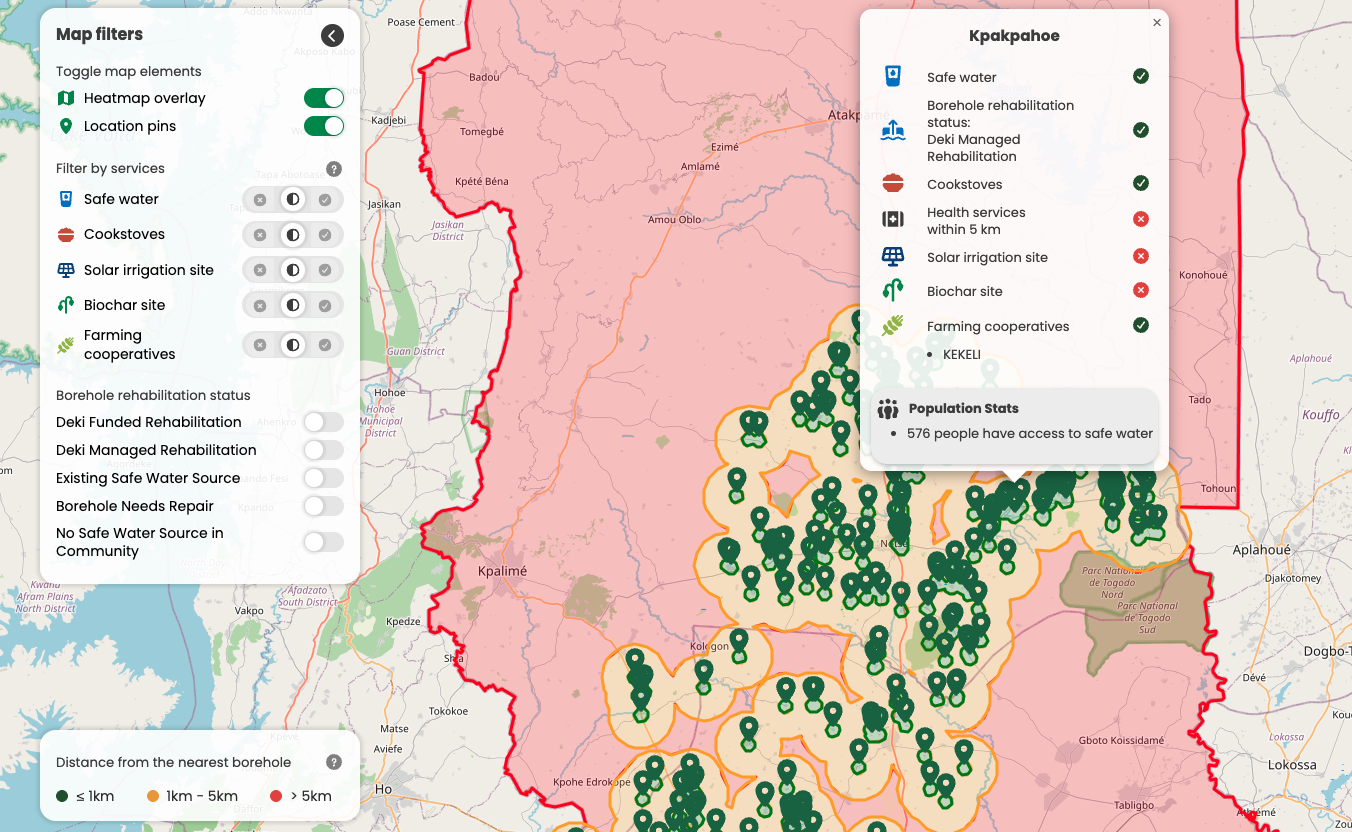Set Solar irrigation filter to neutral half-circle
This screenshot has width=1352, height=832.
coord(293,270)
